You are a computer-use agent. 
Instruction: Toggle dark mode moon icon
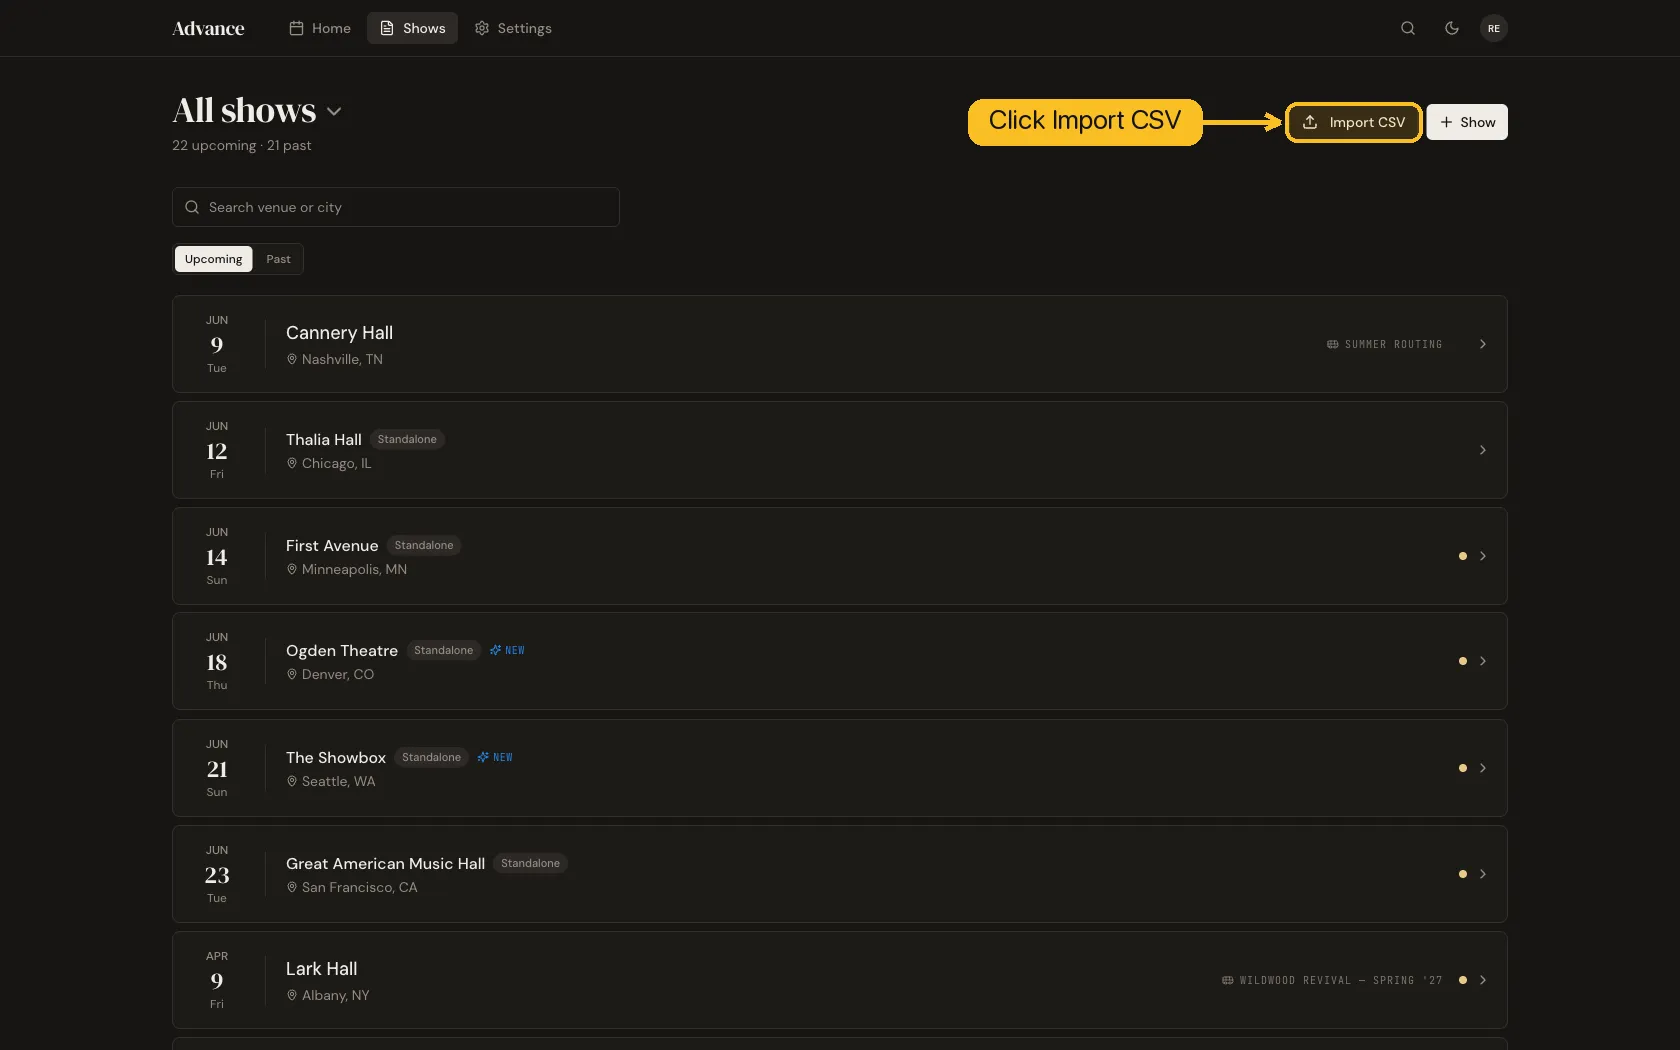pos(1452,28)
